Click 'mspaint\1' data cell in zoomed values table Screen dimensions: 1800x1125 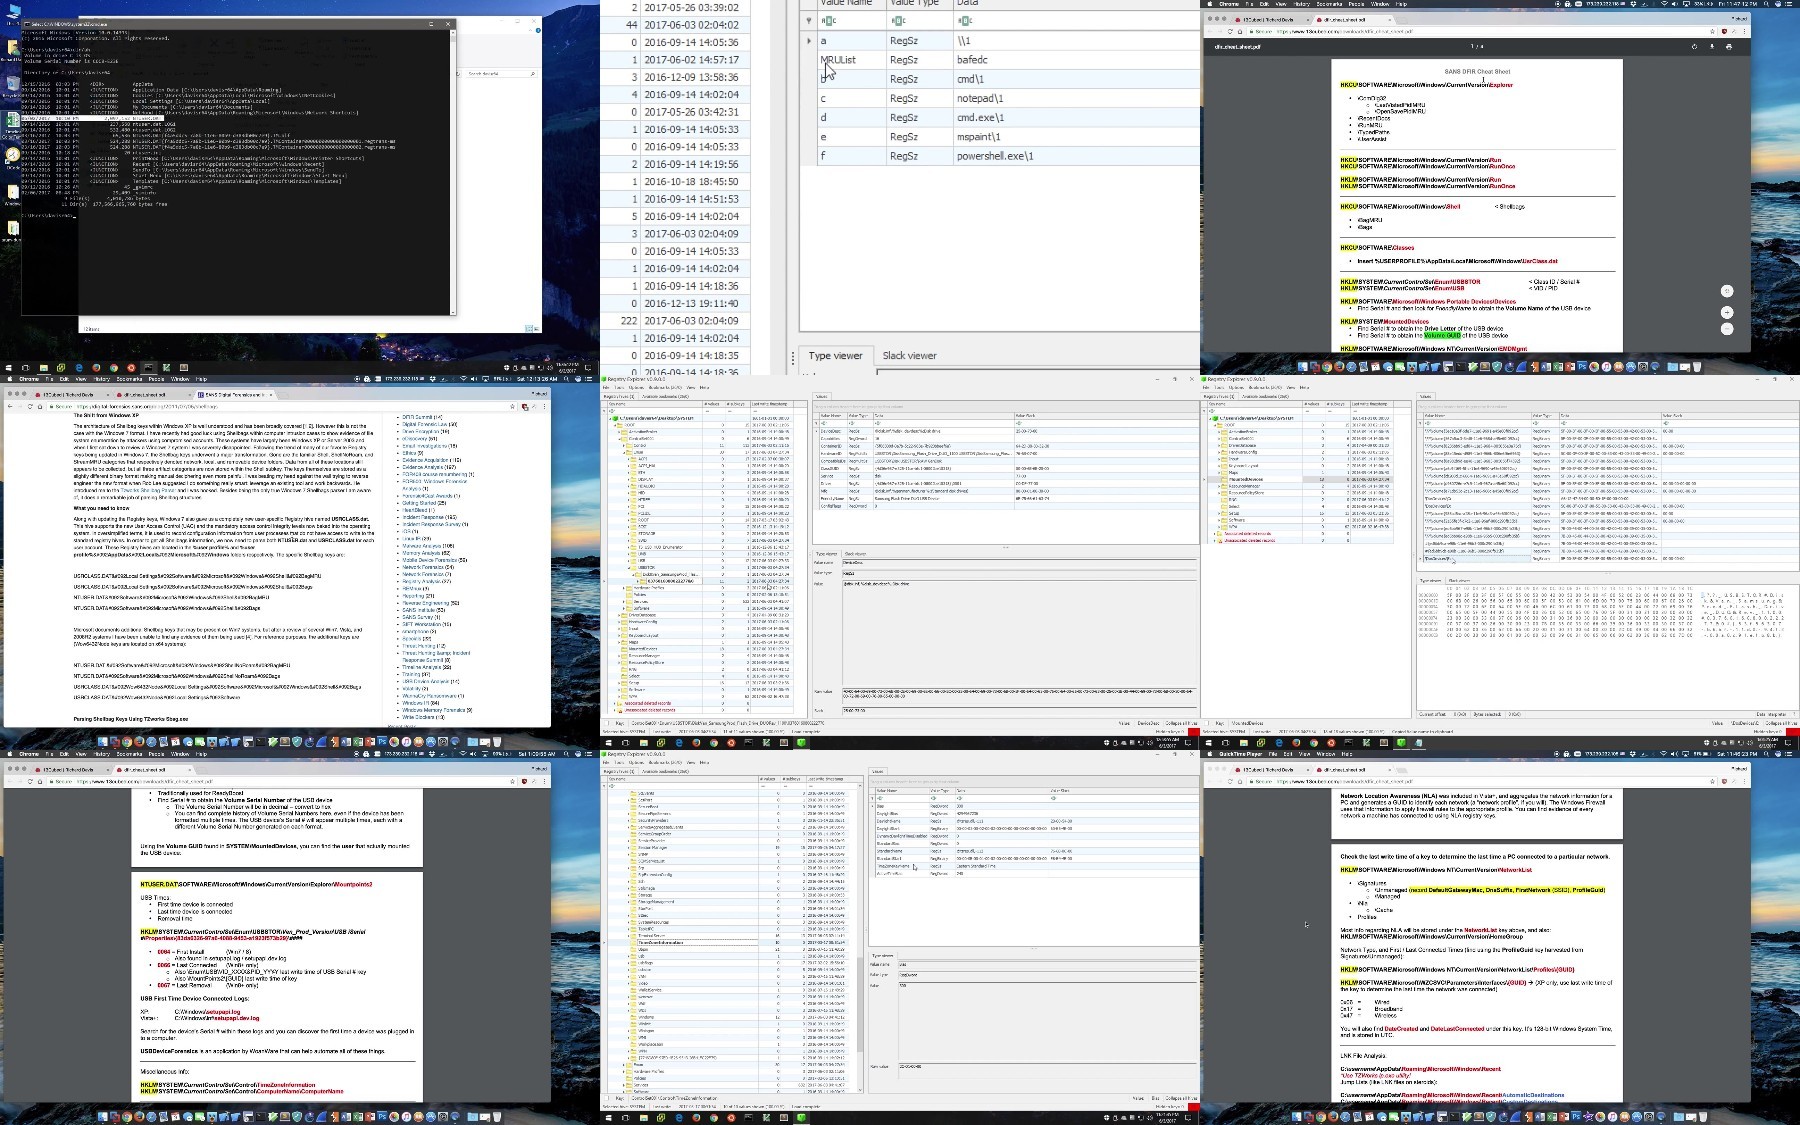click(979, 136)
